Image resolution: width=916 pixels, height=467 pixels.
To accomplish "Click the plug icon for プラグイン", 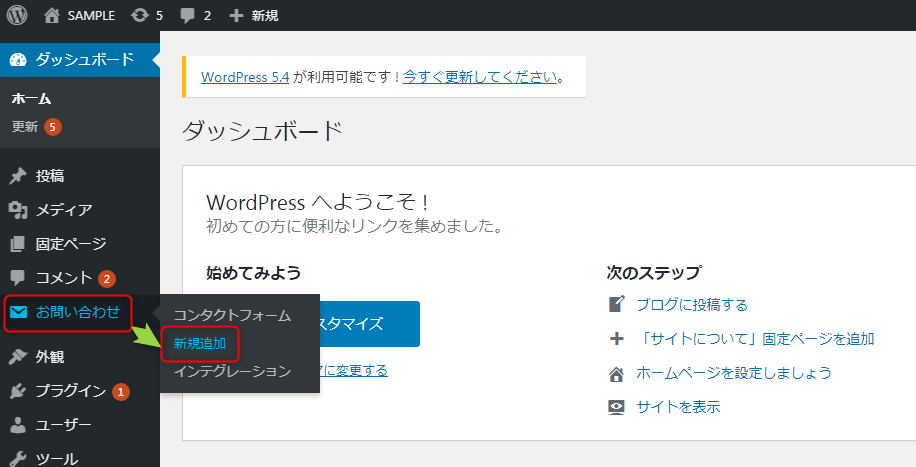I will click(18, 391).
